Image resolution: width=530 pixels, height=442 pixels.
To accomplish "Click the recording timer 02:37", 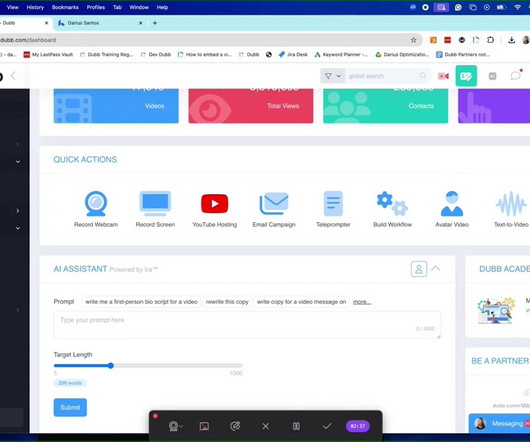I will 358,426.
